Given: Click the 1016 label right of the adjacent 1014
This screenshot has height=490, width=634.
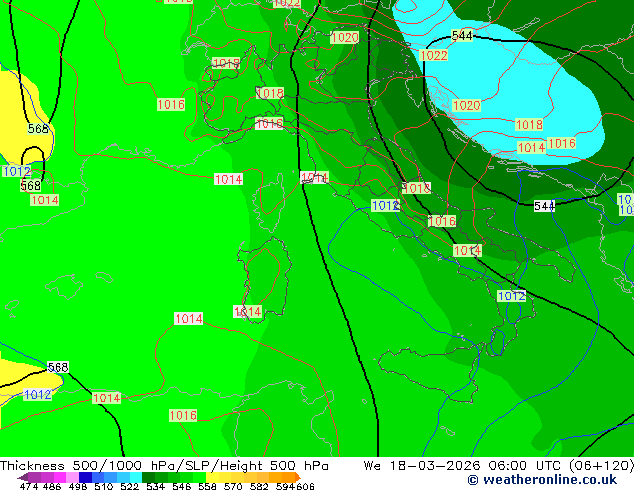Looking at the screenshot, I should tap(561, 144).
